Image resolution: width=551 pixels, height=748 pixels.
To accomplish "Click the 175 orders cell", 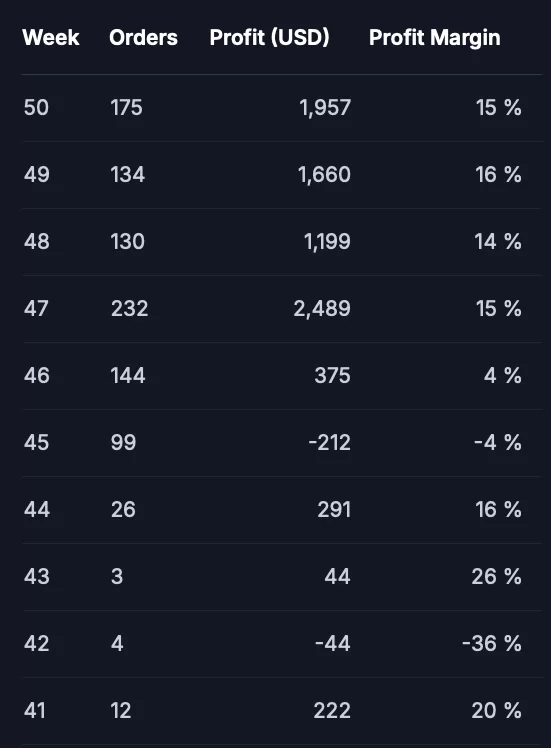I will pos(126,107).
